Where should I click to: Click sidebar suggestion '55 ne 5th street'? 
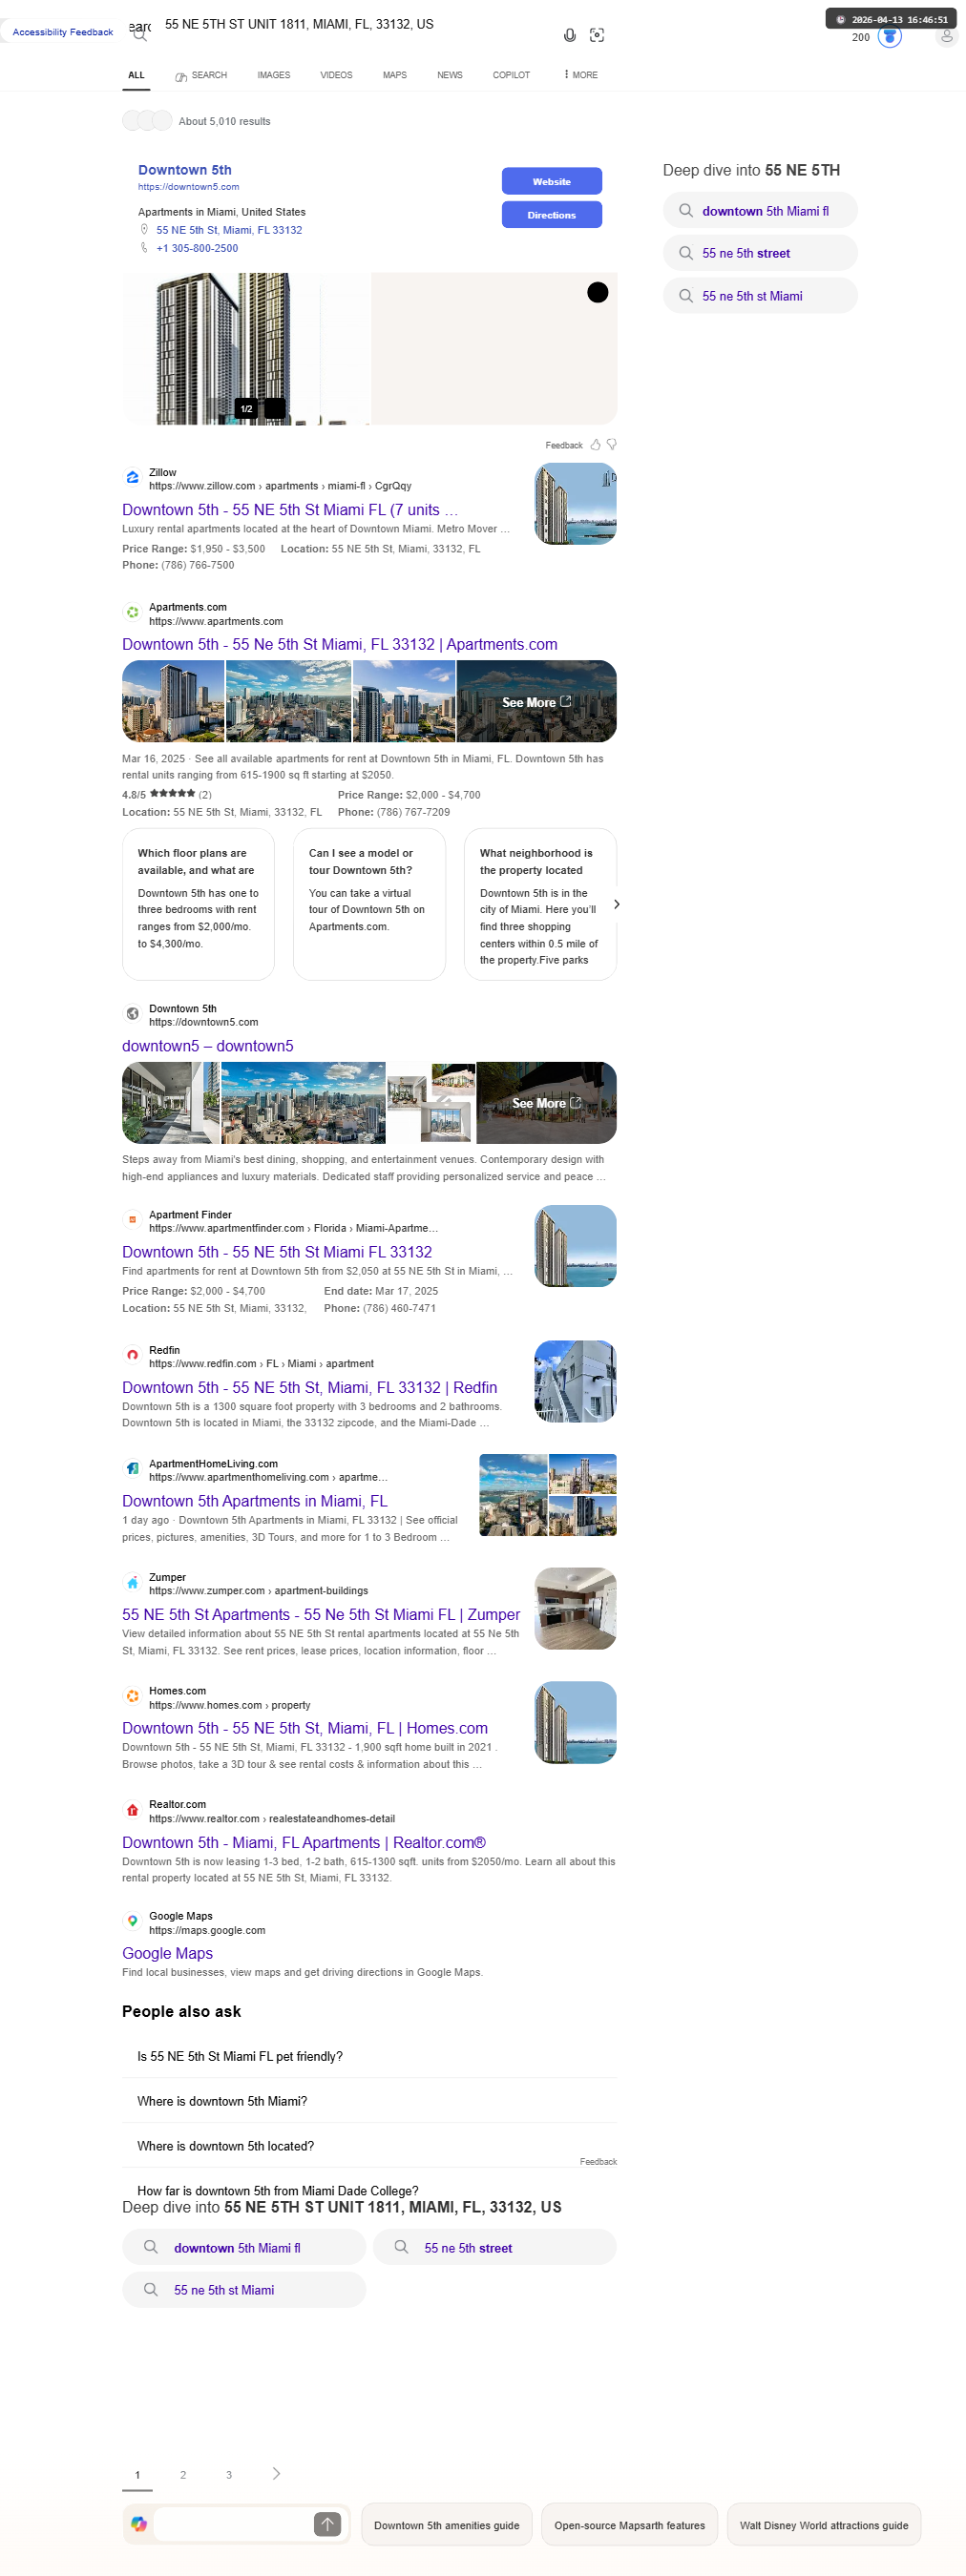pos(760,253)
